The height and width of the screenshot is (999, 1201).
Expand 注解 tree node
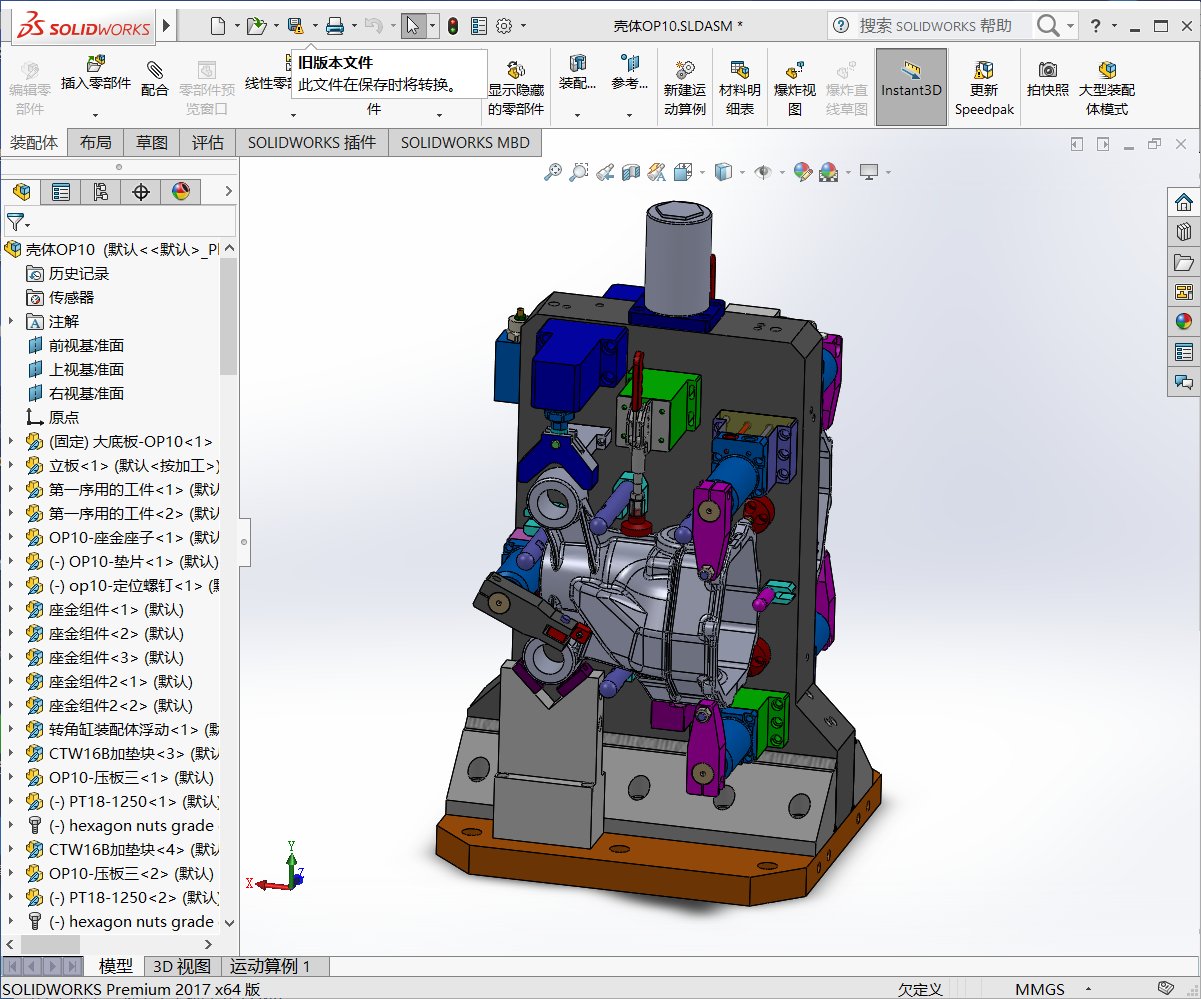(11, 321)
